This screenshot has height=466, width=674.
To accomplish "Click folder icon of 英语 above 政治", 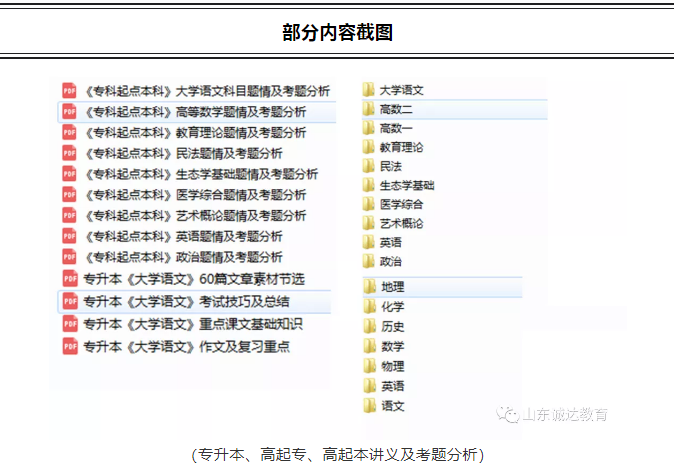I will [368, 242].
